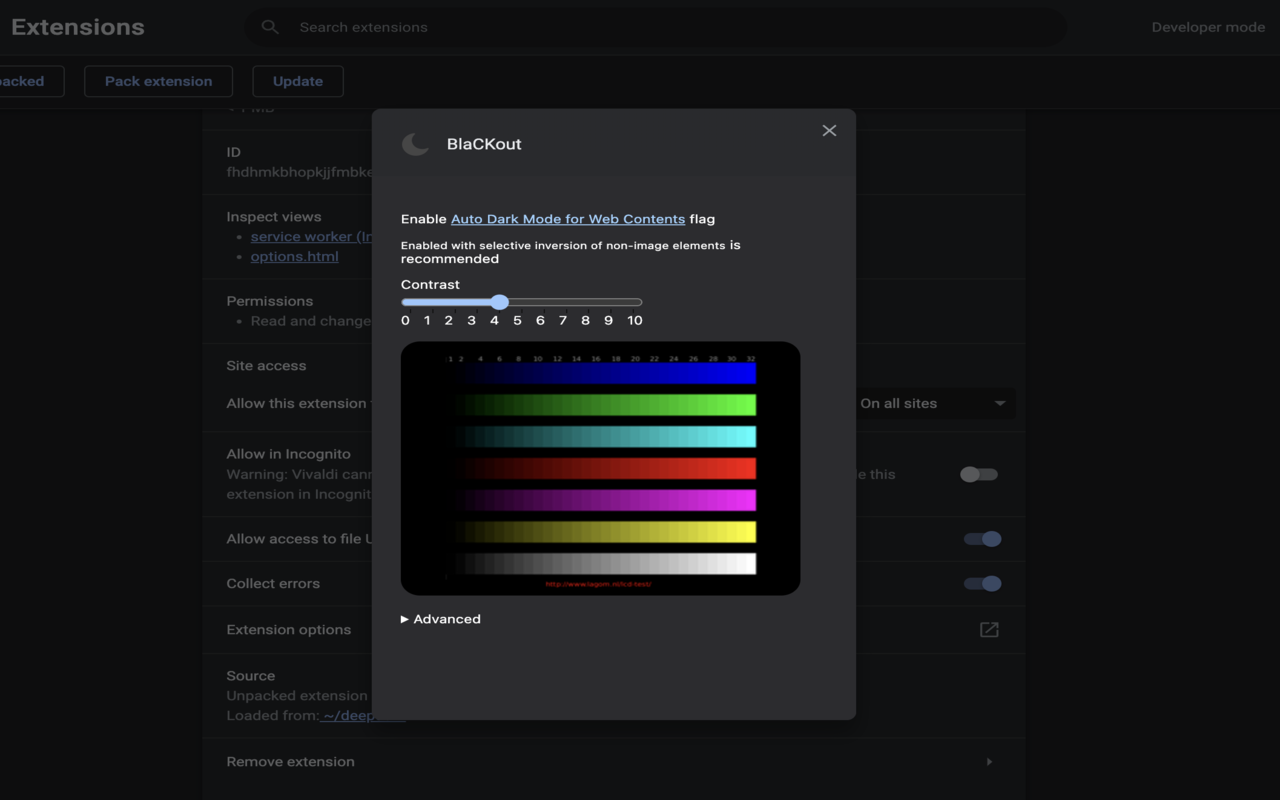Open Auto Dark Mode for Web Contents link
The height and width of the screenshot is (800, 1280).
(x=567, y=219)
